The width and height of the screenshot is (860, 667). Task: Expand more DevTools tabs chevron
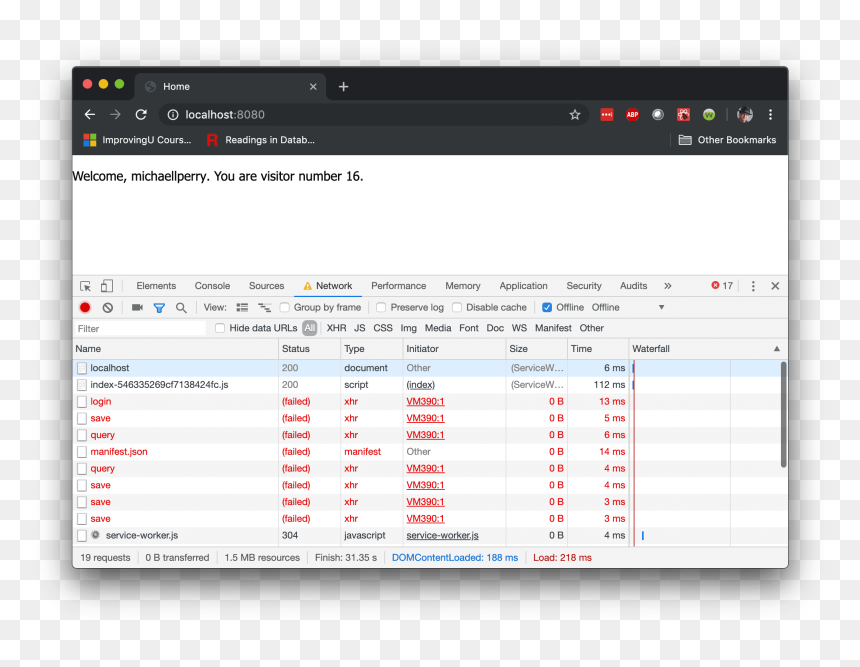tap(667, 286)
